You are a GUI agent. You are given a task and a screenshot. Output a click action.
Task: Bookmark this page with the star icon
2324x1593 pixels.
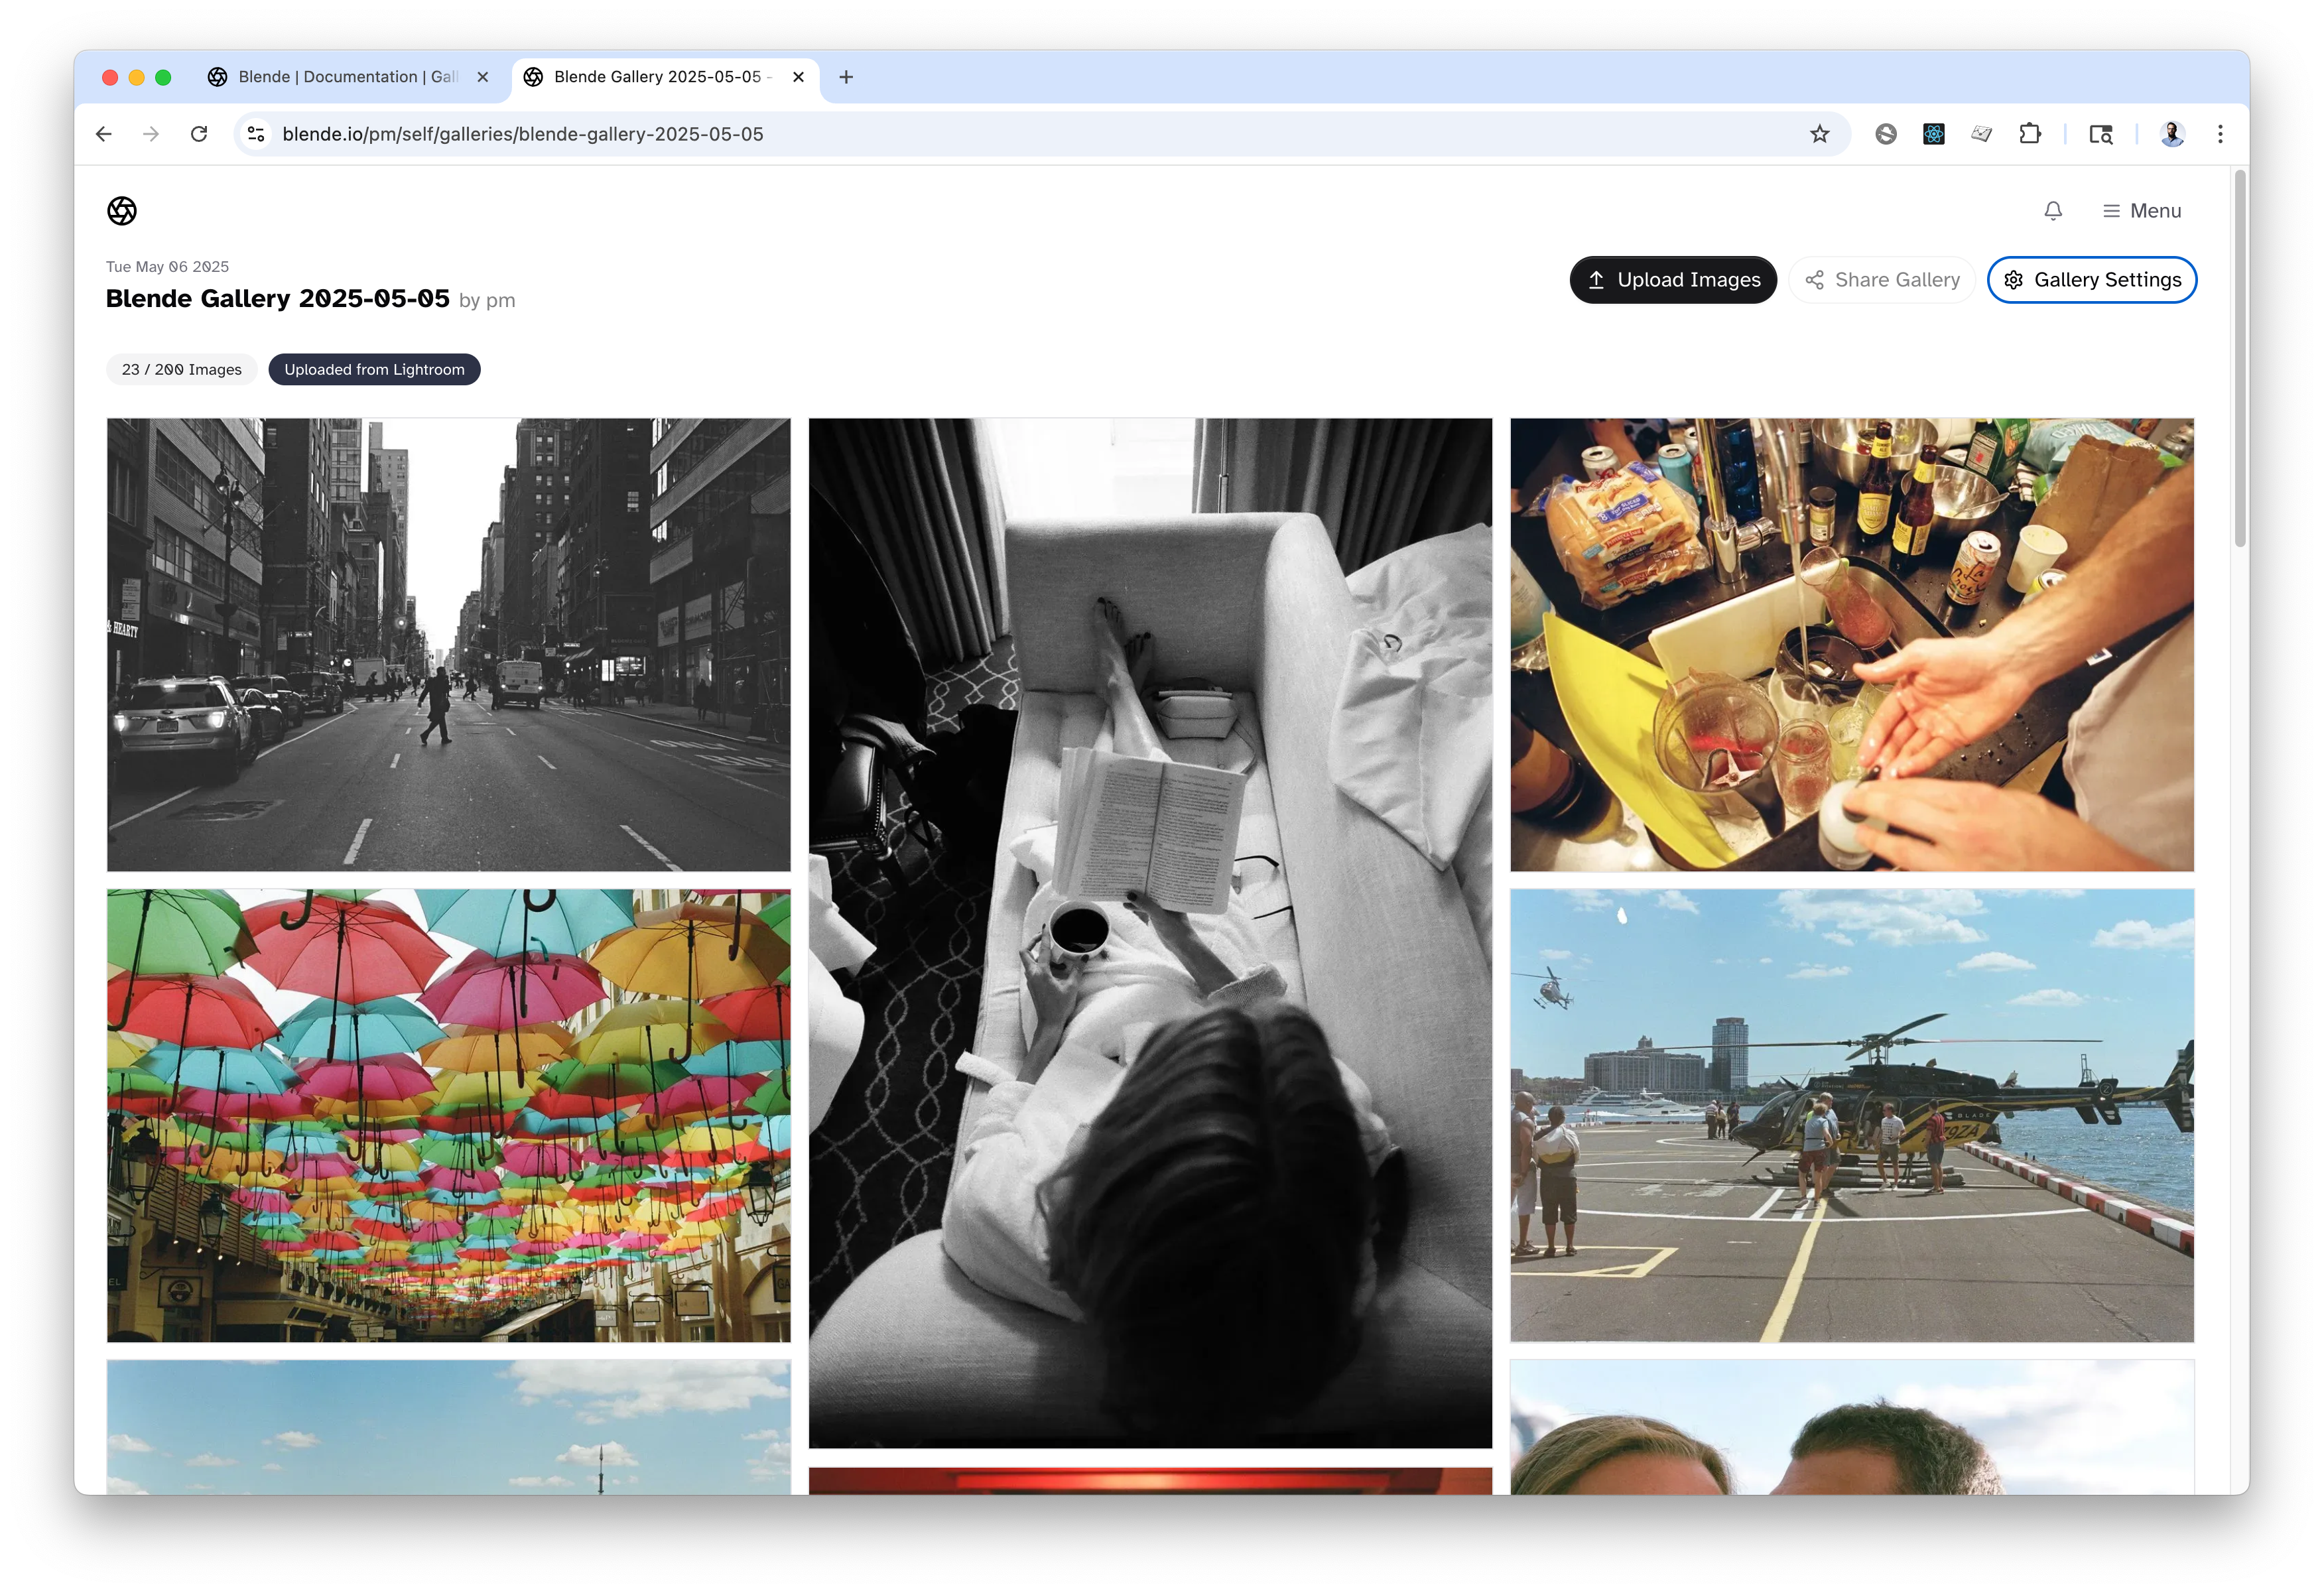coord(1819,134)
